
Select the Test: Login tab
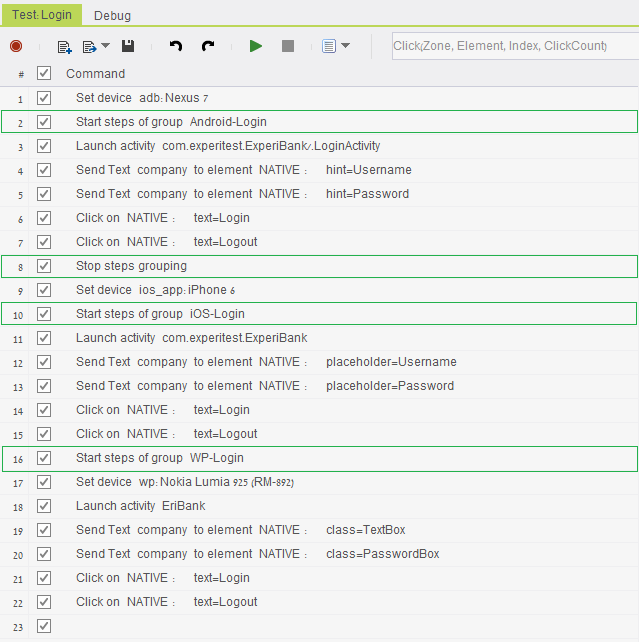(40, 15)
